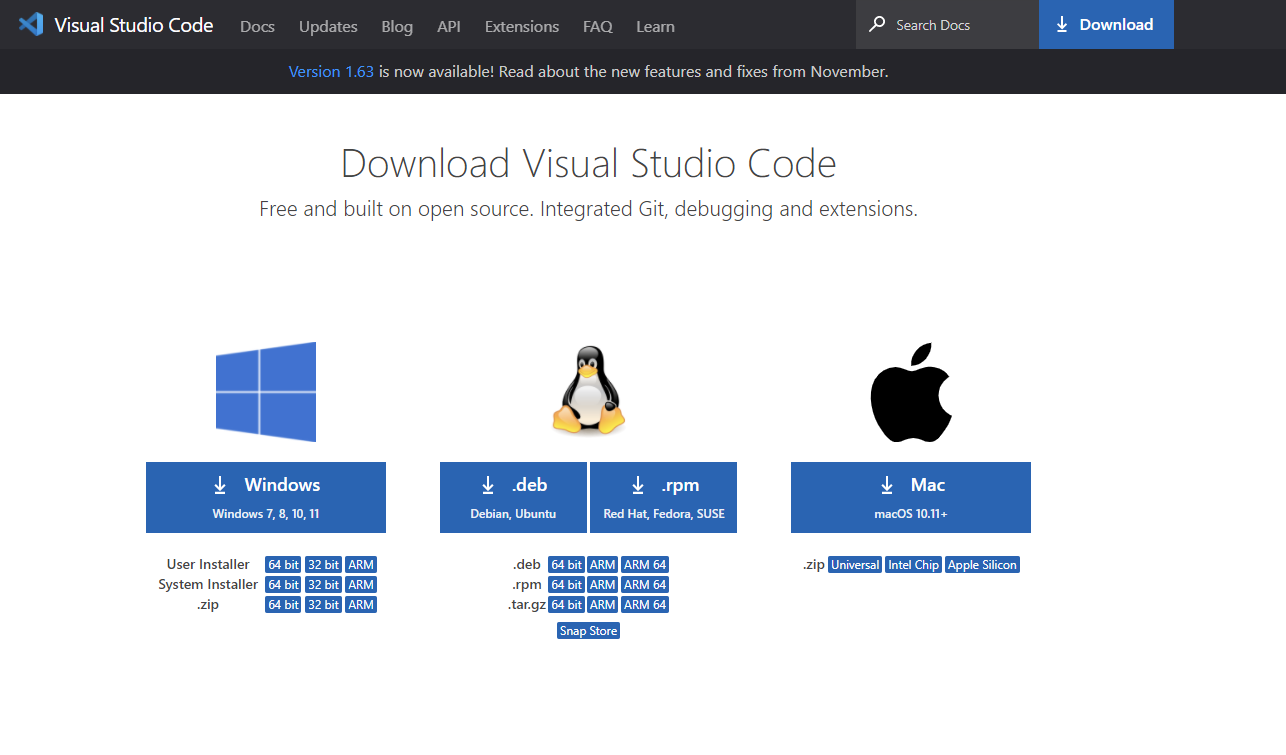
Task: Open the Extensions navigation link
Action: 522,26
